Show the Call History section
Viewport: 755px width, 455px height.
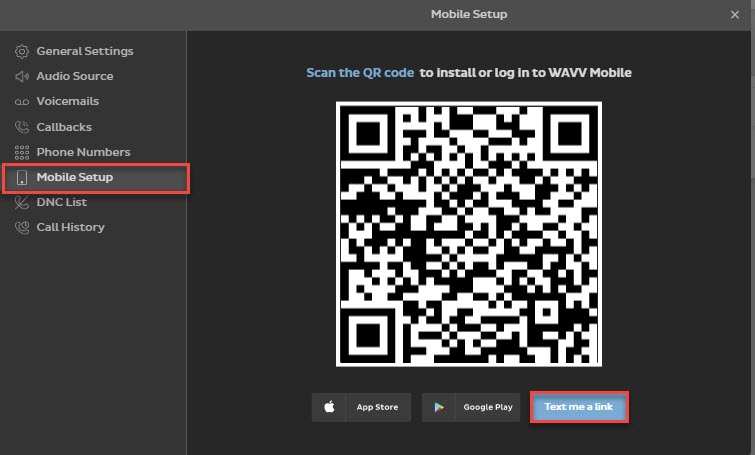click(x=70, y=227)
